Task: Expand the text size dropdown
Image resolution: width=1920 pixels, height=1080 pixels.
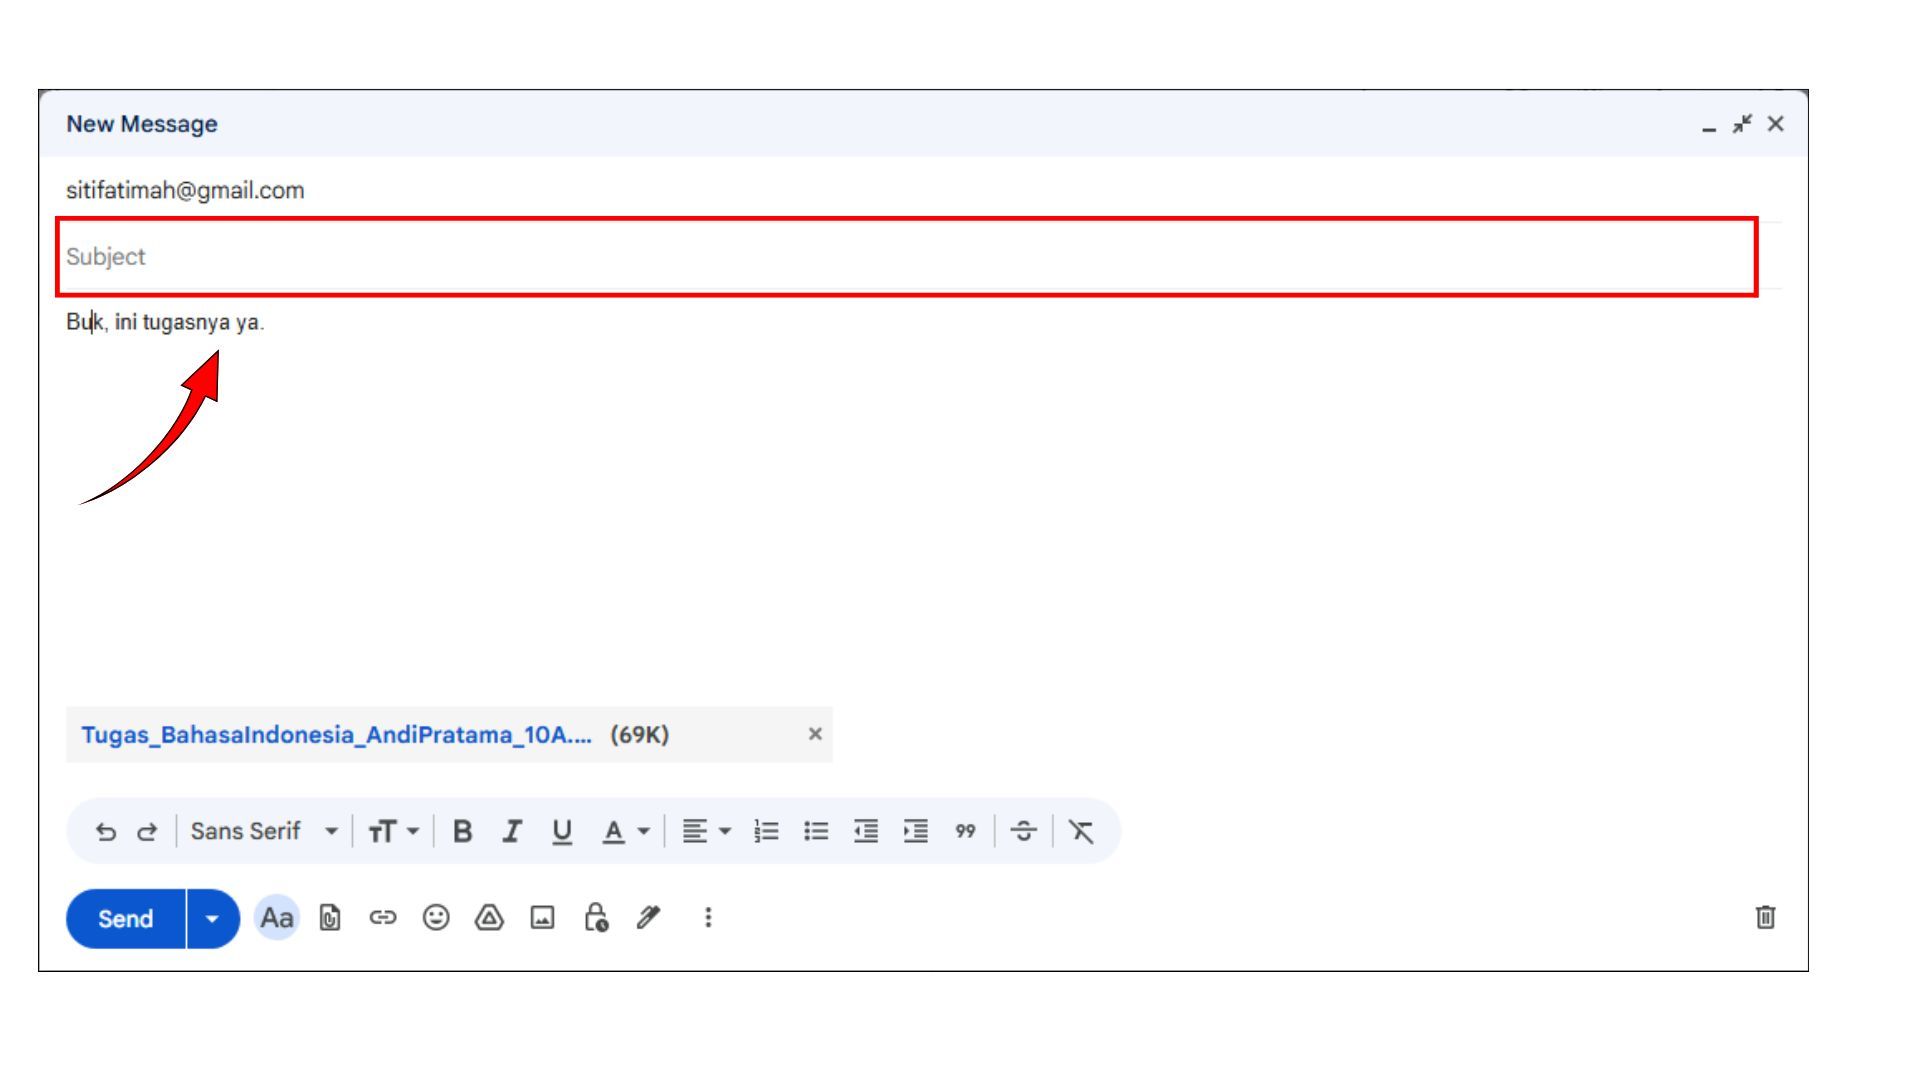Action: [x=393, y=832]
